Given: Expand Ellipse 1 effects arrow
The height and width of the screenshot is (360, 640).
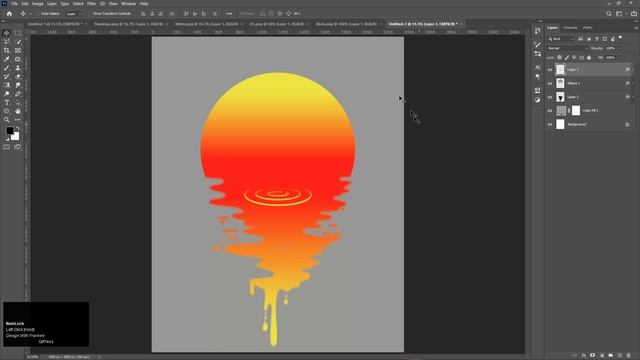Looking at the screenshot, I should (x=633, y=83).
